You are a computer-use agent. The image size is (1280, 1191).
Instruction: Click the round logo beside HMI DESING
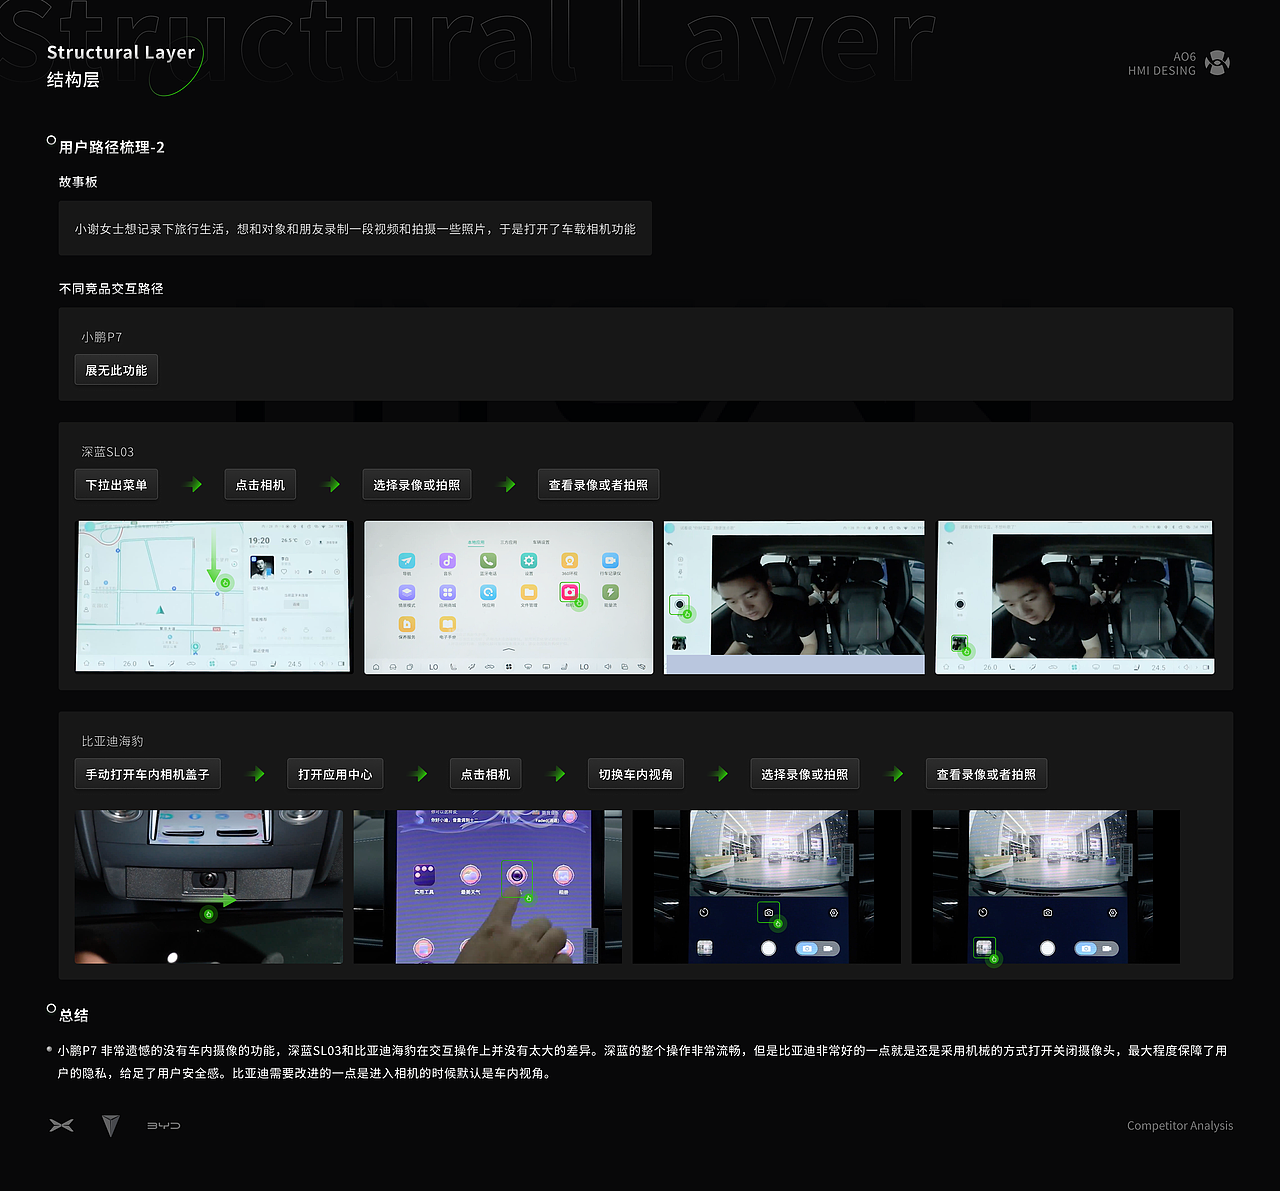tap(1217, 63)
